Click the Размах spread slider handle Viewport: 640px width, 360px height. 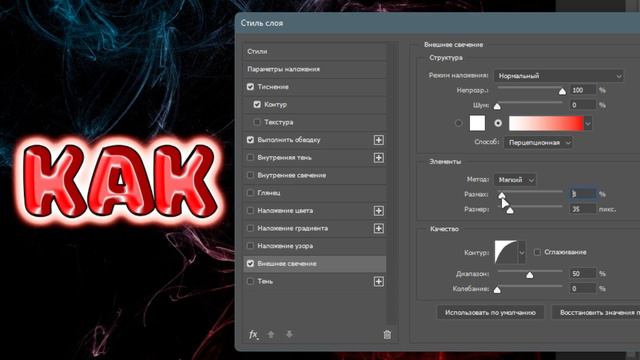(x=502, y=196)
